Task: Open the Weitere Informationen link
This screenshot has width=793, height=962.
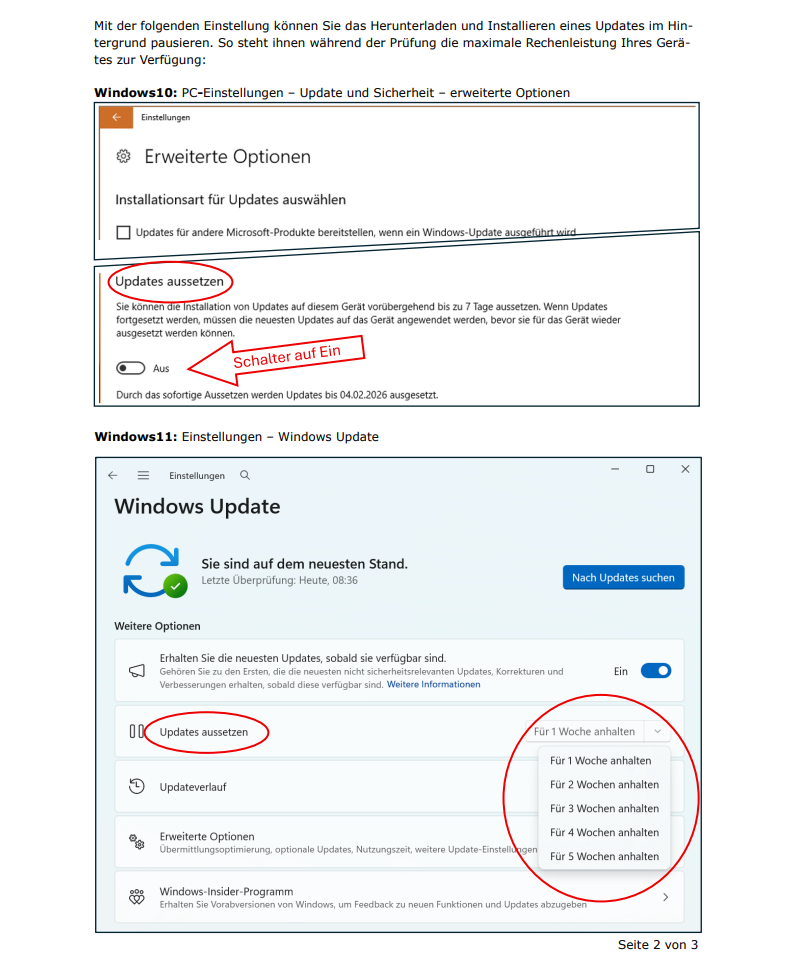Action: pos(433,685)
